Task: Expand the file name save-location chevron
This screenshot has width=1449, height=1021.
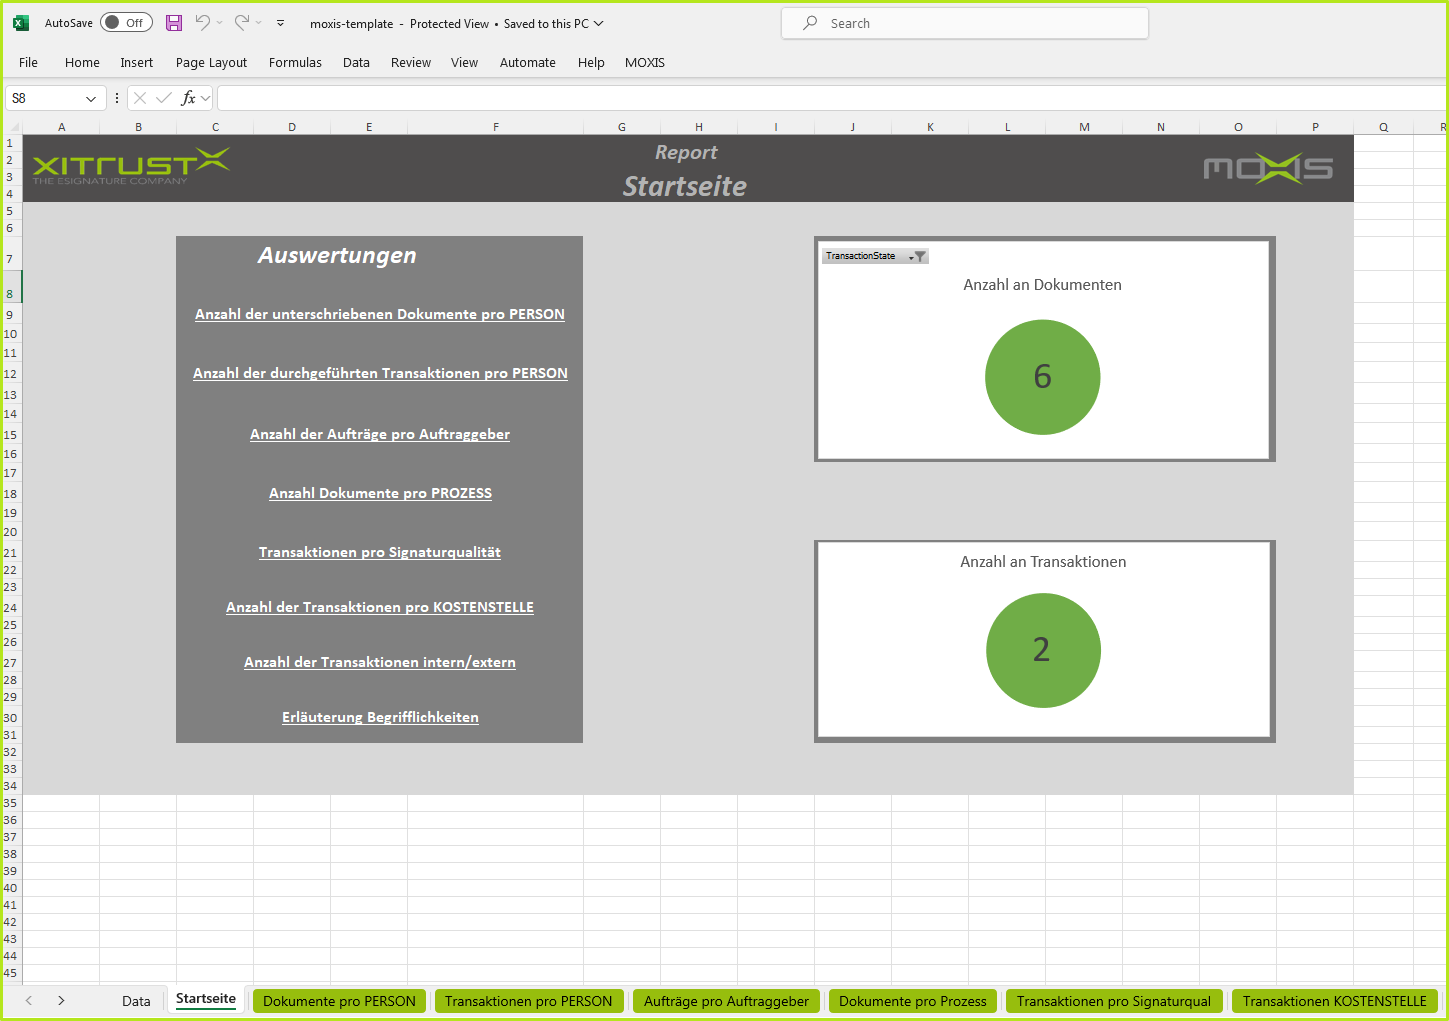Action: point(599,24)
